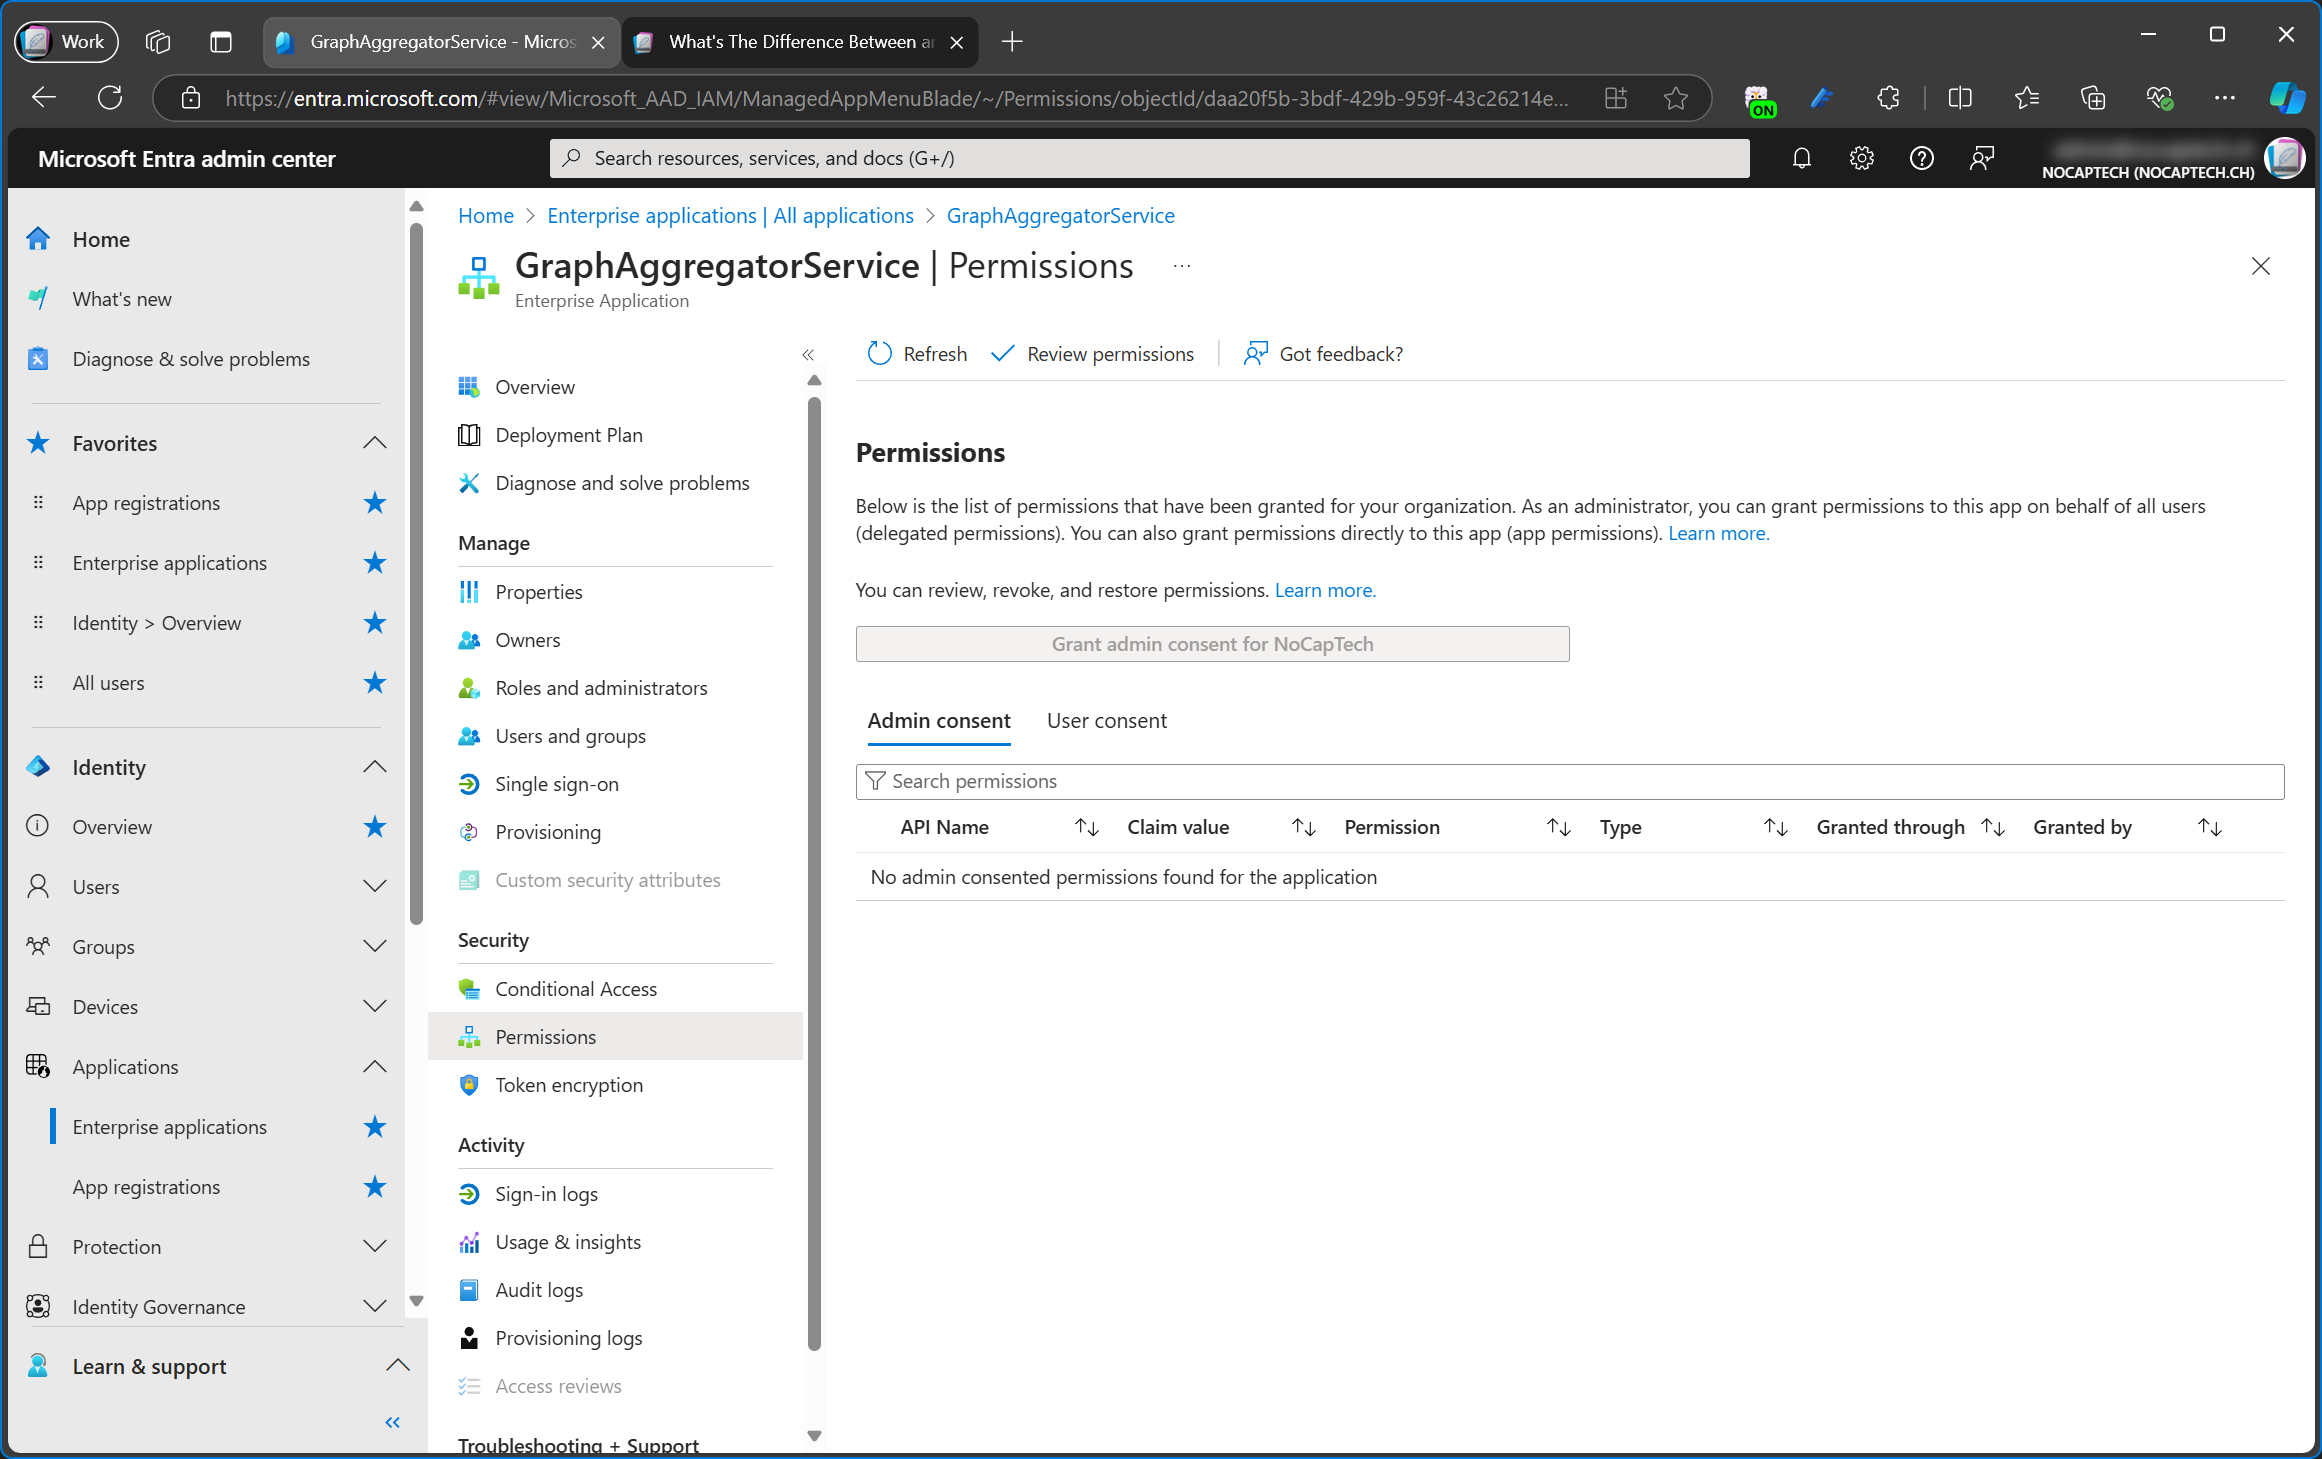Open Provisioning logs
Screen dimensions: 2322x1459
click(x=568, y=1338)
